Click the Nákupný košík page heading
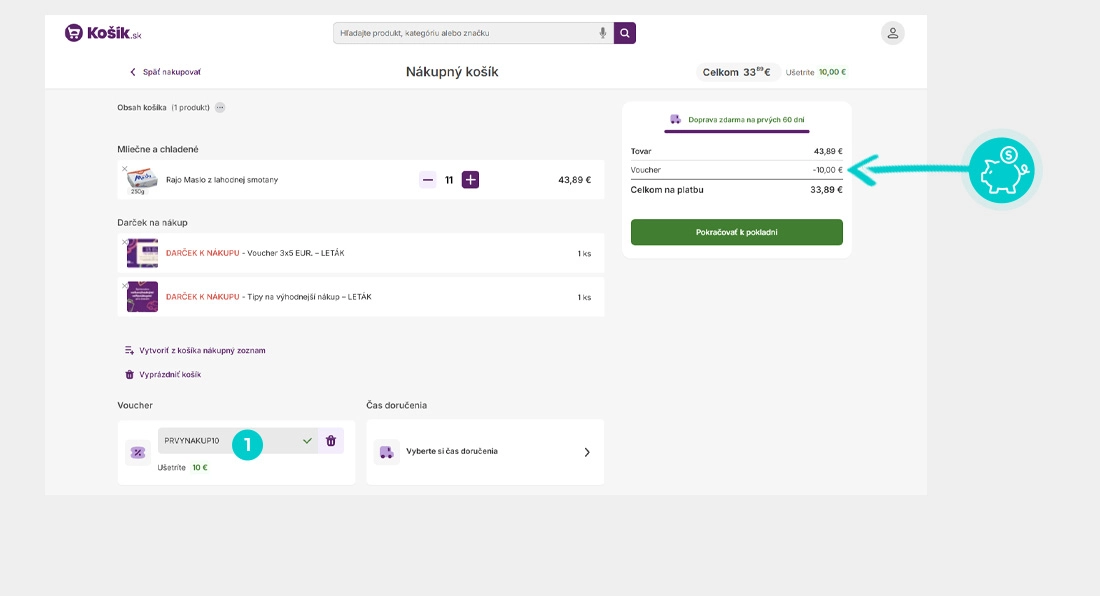The image size is (1100, 596). coord(452,72)
